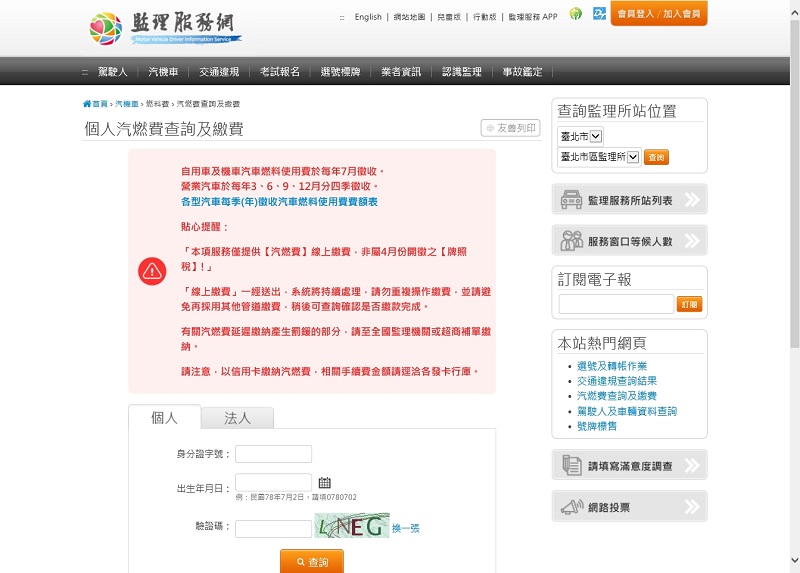Open the 交通違規 navigation menu
Image resolution: width=800 pixels, height=573 pixels.
[x=219, y=72]
